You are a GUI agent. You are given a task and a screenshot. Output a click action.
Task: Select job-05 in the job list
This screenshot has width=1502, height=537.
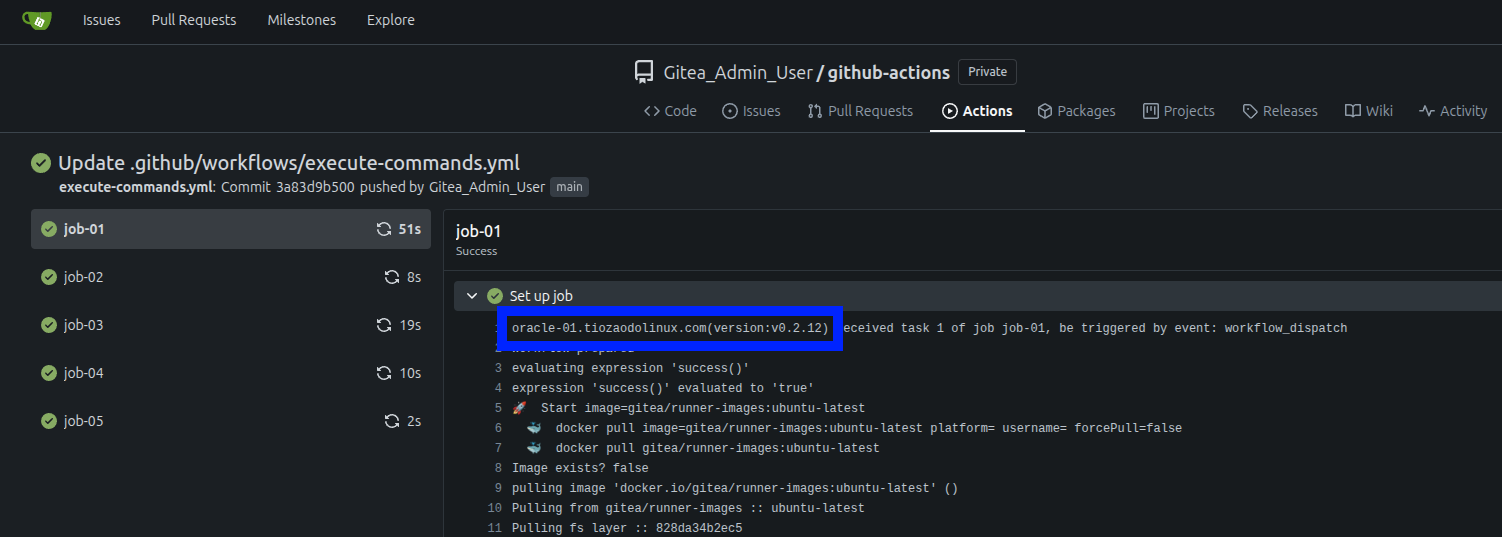[x=231, y=421]
